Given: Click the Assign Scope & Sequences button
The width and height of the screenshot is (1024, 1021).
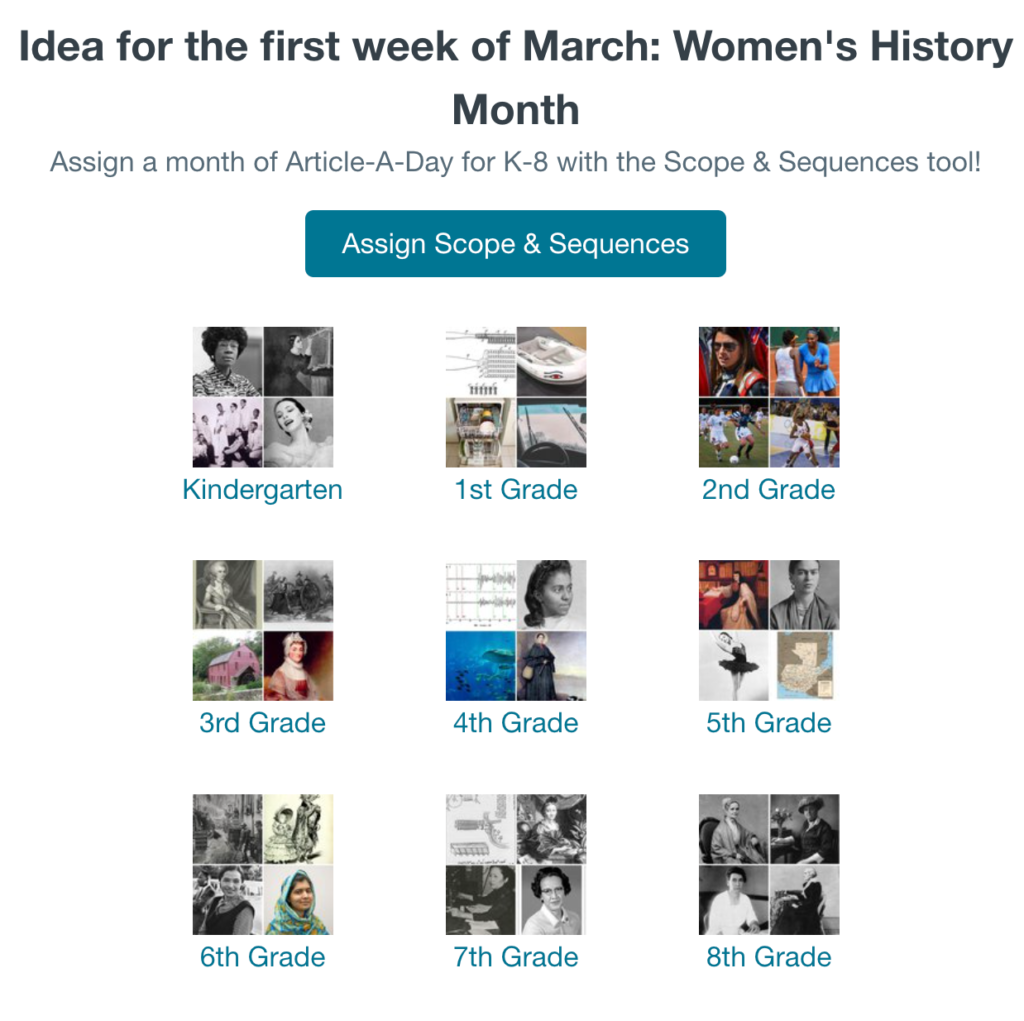Looking at the screenshot, I should [x=515, y=244].
